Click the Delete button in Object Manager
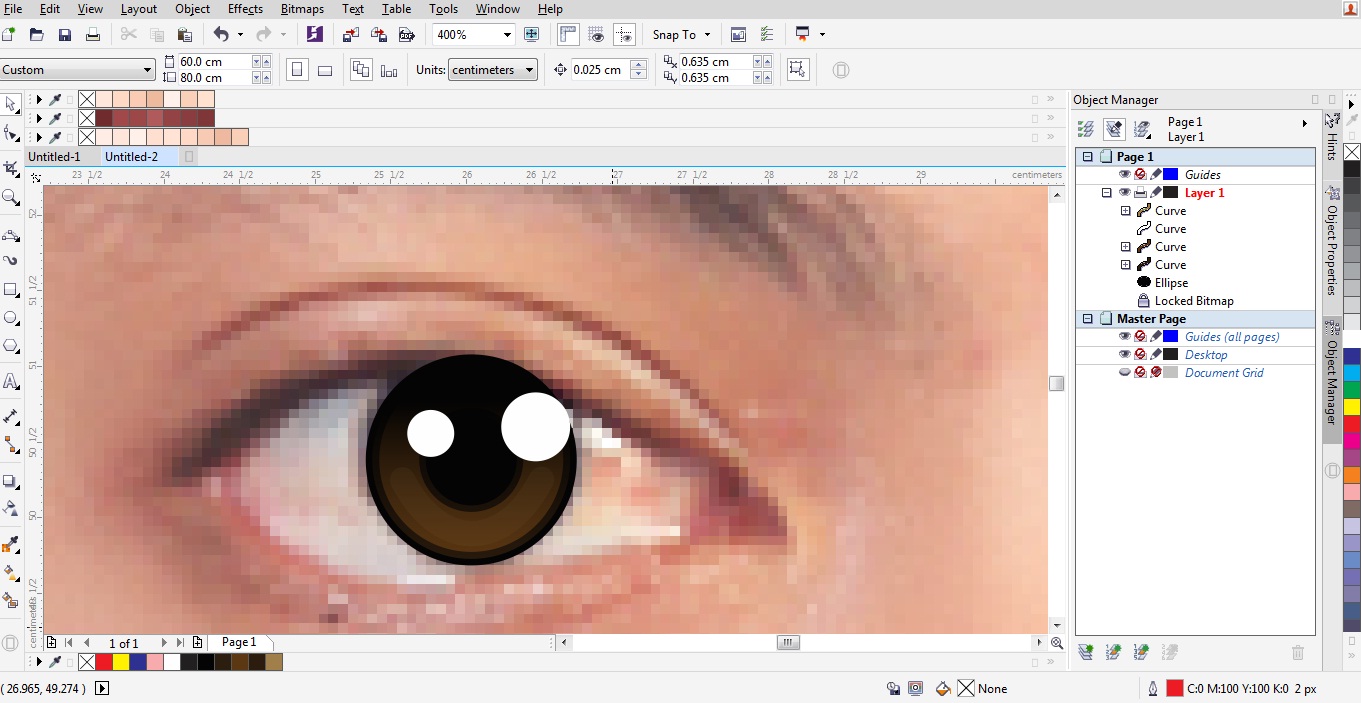Viewport: 1361px width, 703px height. coord(1297,652)
